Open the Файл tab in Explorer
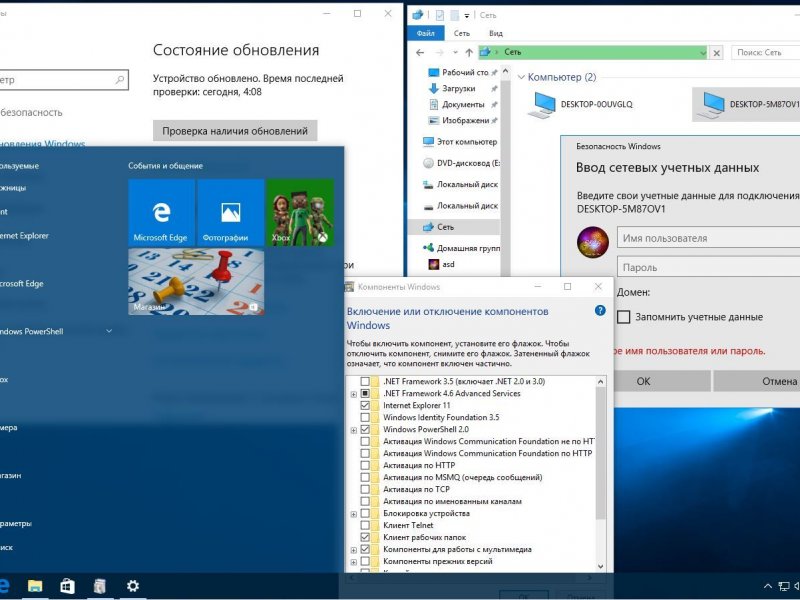 [x=426, y=33]
